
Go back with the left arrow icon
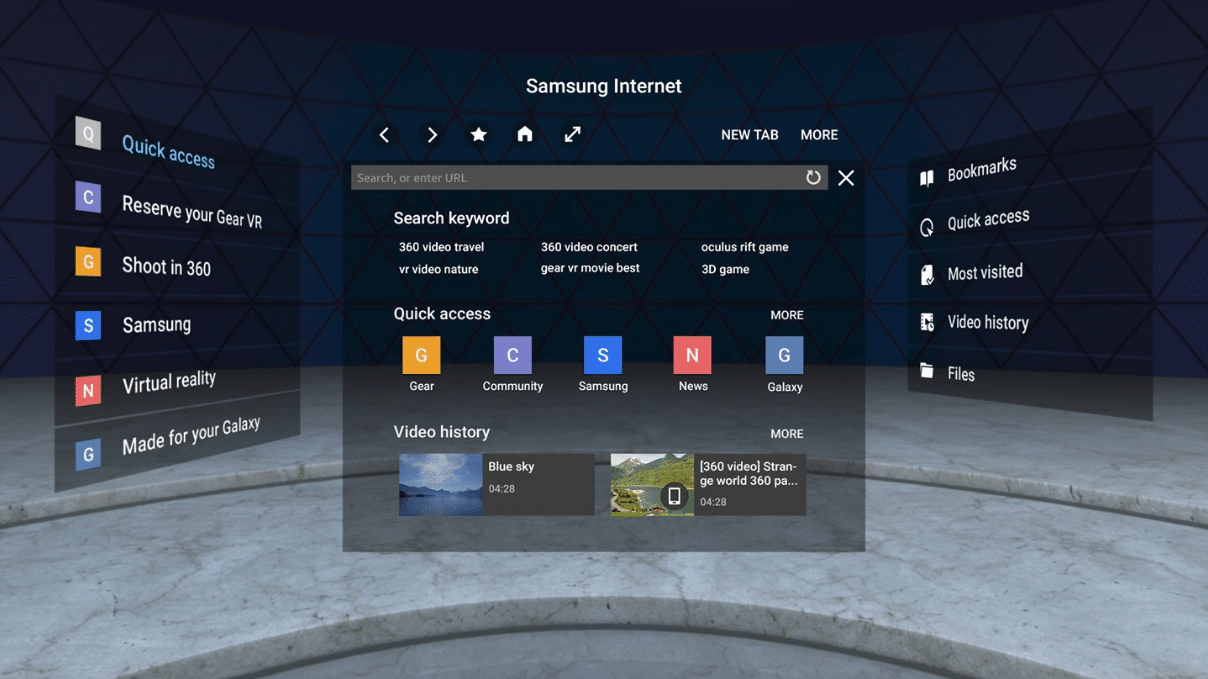click(384, 135)
